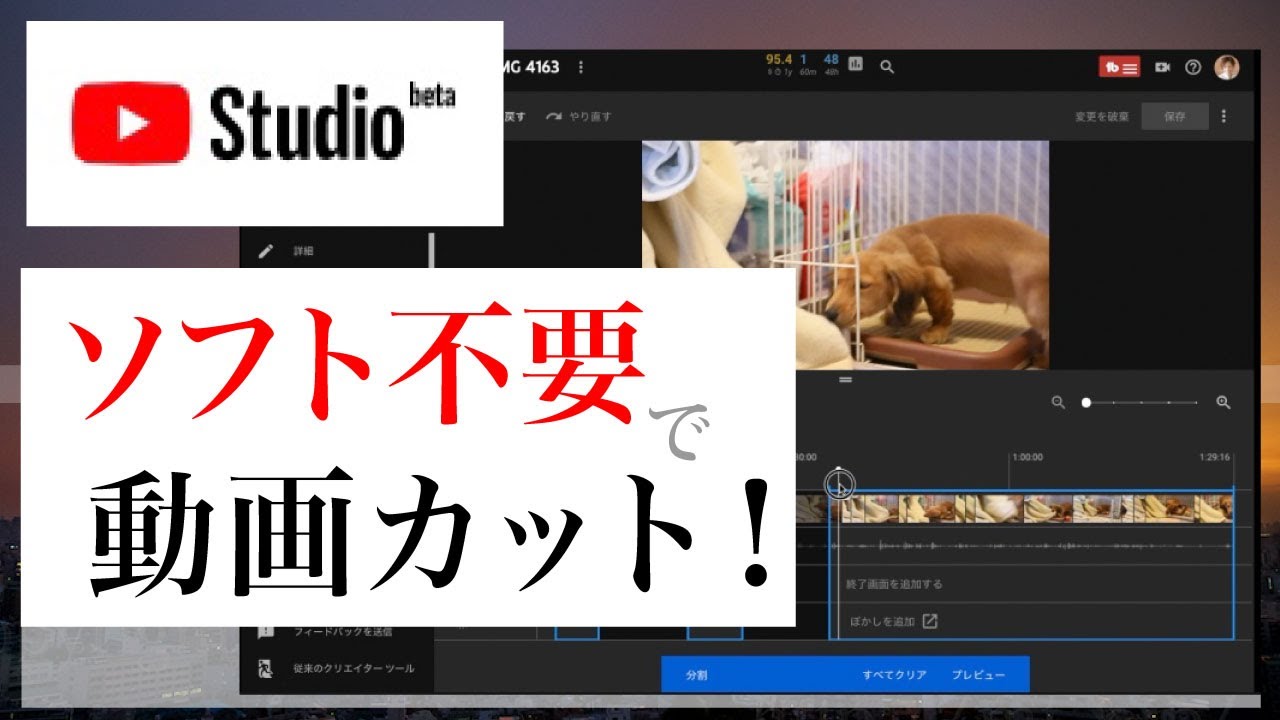Image resolution: width=1280 pixels, height=720 pixels.
Task: Click the 分割 split button
Action: 696,675
